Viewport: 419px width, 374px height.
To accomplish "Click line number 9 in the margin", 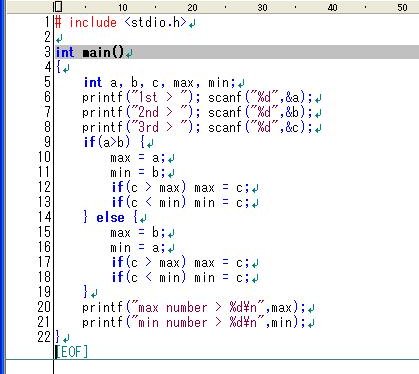I will (47, 142).
